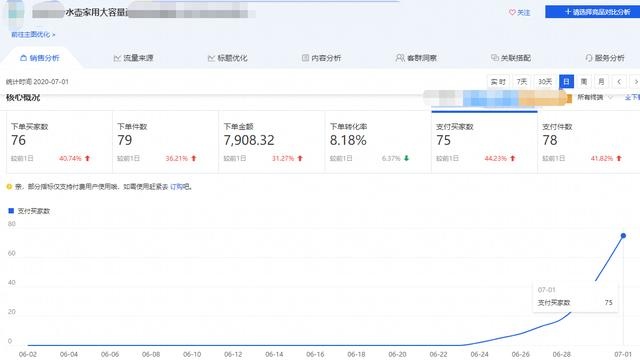Click the blue 竞品对比分析 button
Viewport: 640px width, 363px height.
(593, 12)
